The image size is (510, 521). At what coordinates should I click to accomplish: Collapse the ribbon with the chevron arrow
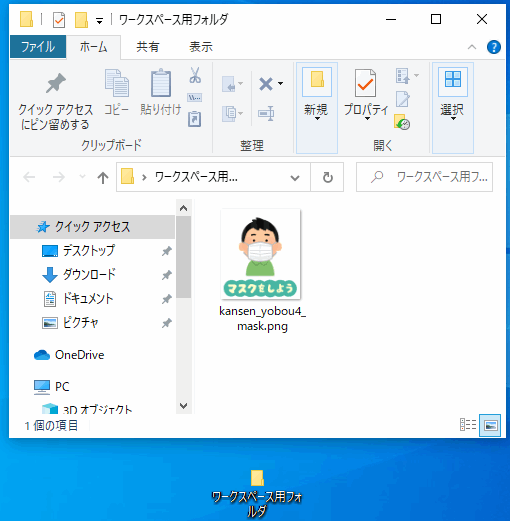tap(472, 47)
